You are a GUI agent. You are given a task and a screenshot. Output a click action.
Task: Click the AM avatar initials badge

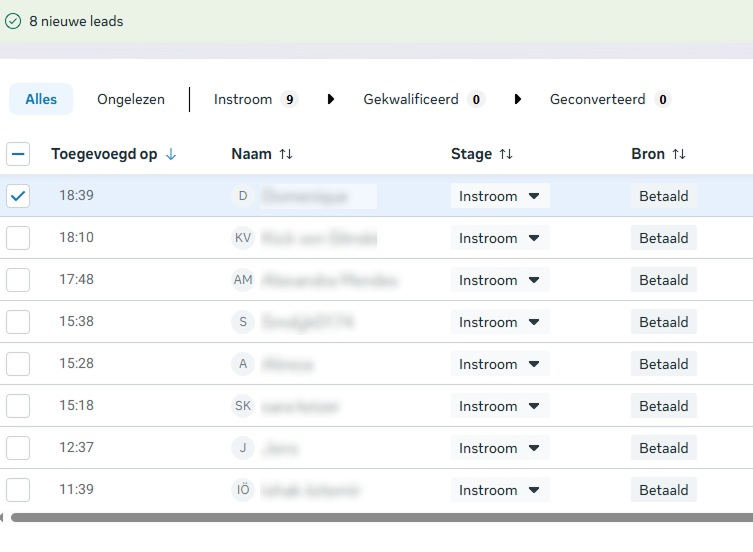click(x=243, y=280)
